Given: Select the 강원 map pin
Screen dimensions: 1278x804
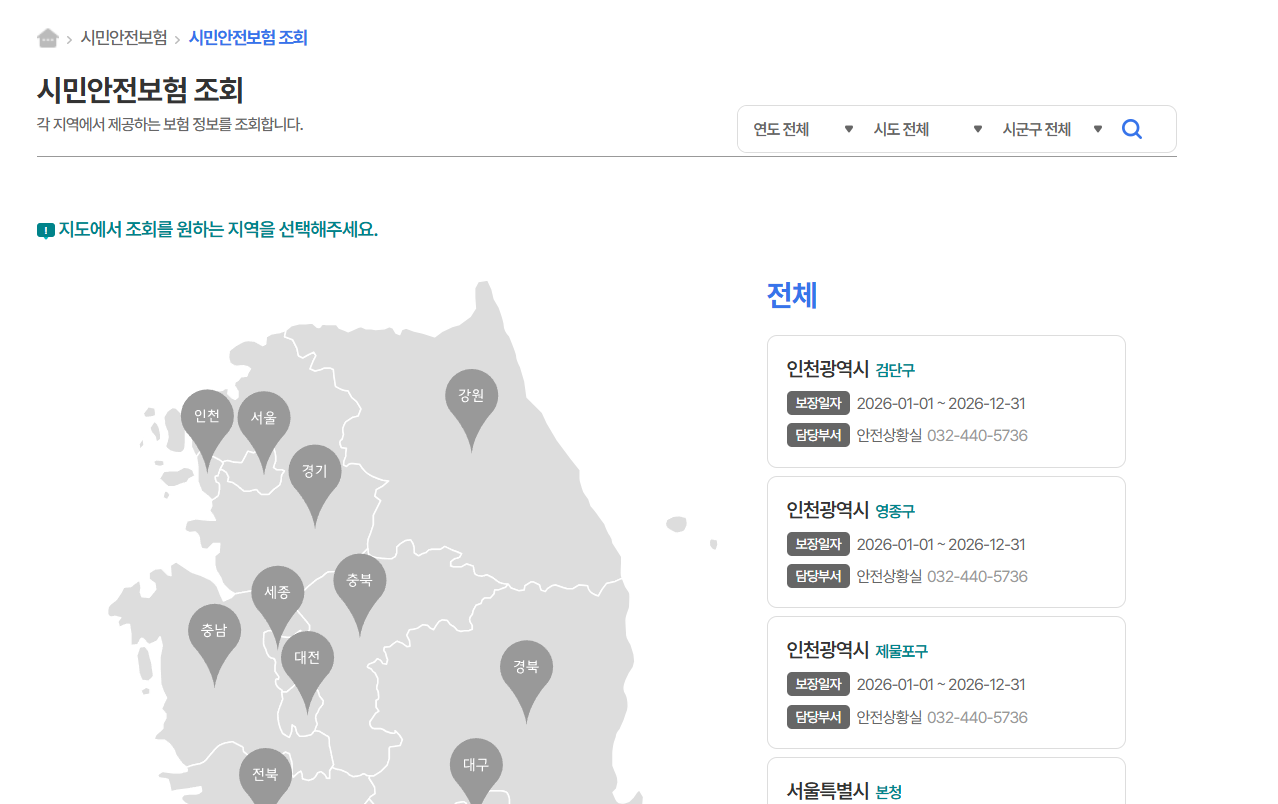Looking at the screenshot, I should (471, 397).
